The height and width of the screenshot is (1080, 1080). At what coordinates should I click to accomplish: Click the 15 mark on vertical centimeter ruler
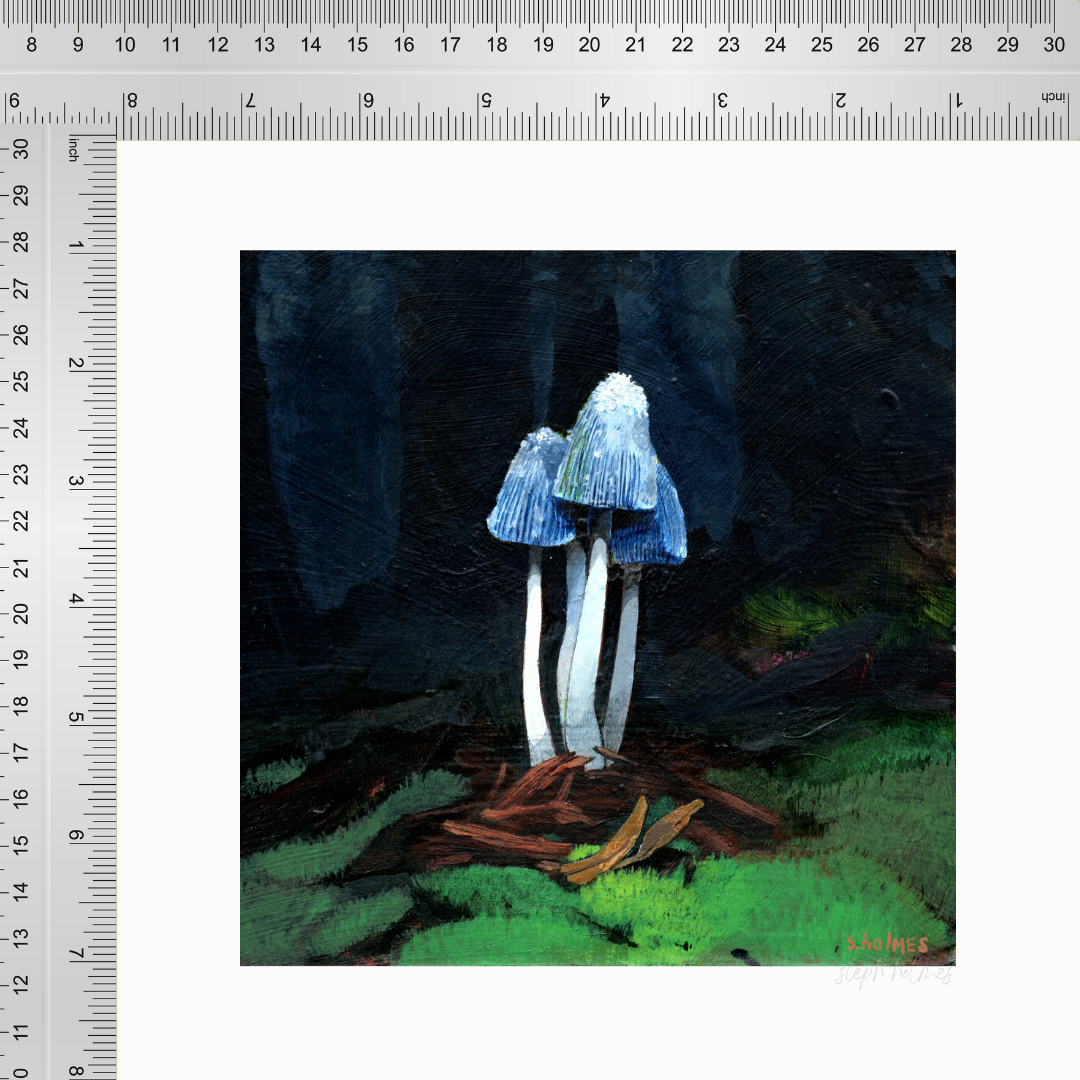pos(19,845)
